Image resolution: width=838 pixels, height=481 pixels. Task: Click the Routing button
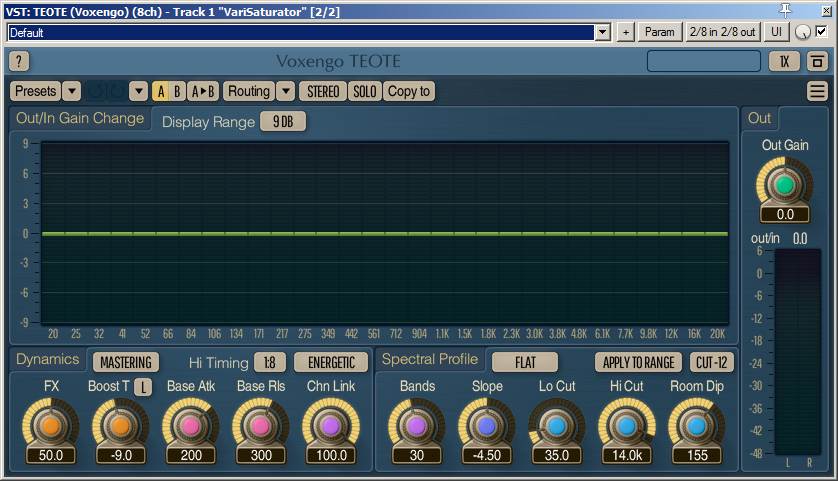click(249, 91)
